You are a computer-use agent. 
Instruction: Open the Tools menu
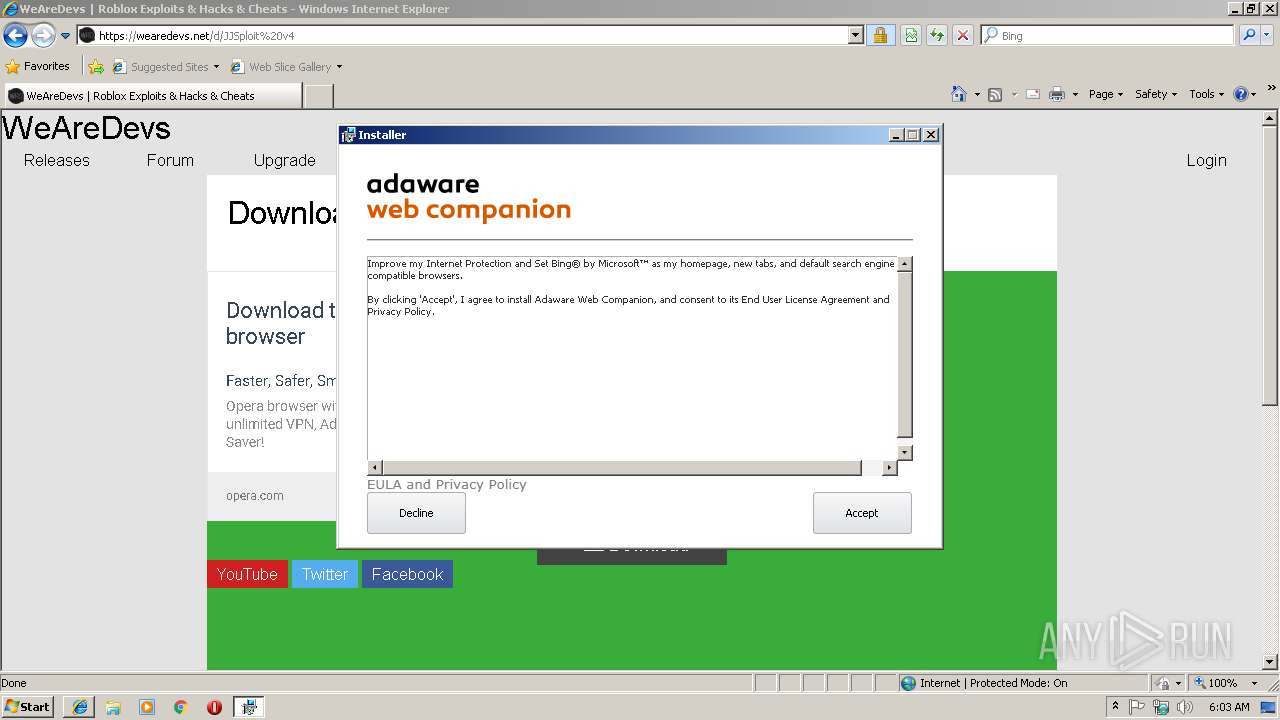click(x=1207, y=94)
